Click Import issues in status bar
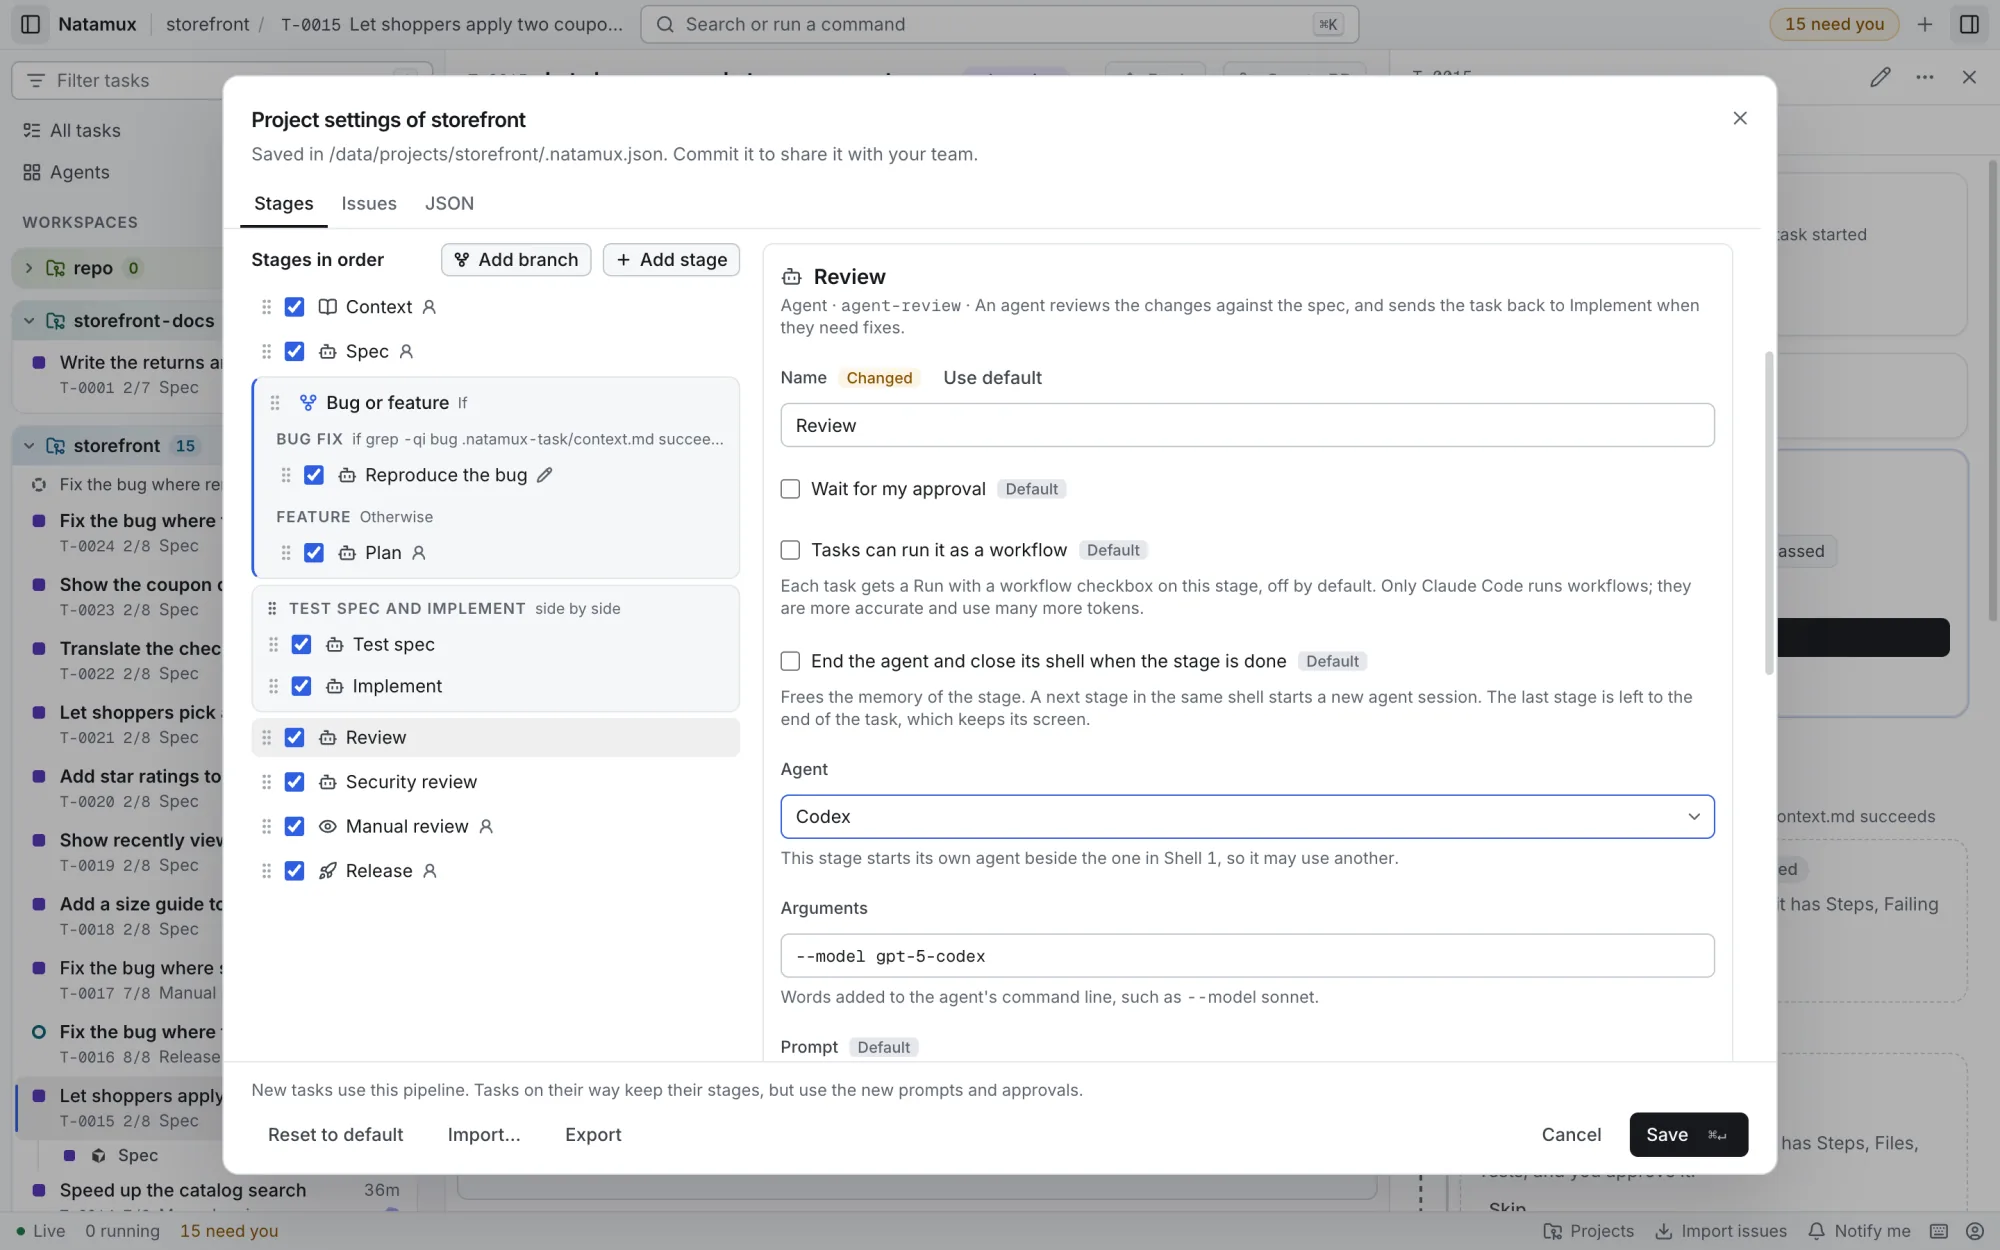 click(x=1721, y=1231)
